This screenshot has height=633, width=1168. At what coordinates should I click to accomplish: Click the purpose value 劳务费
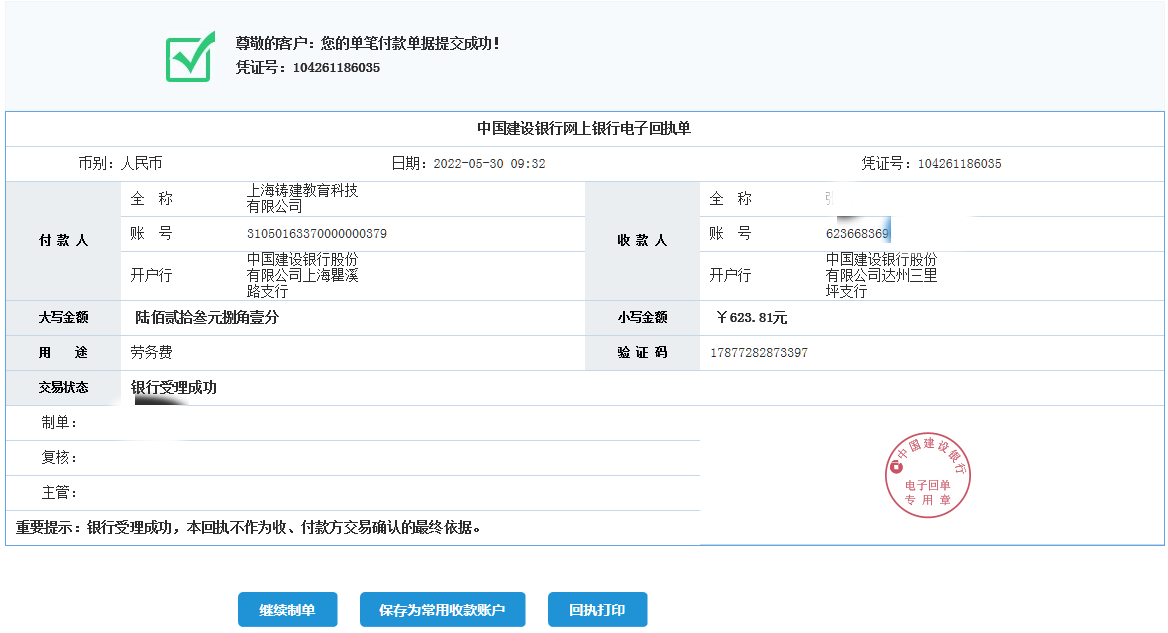click(151, 352)
